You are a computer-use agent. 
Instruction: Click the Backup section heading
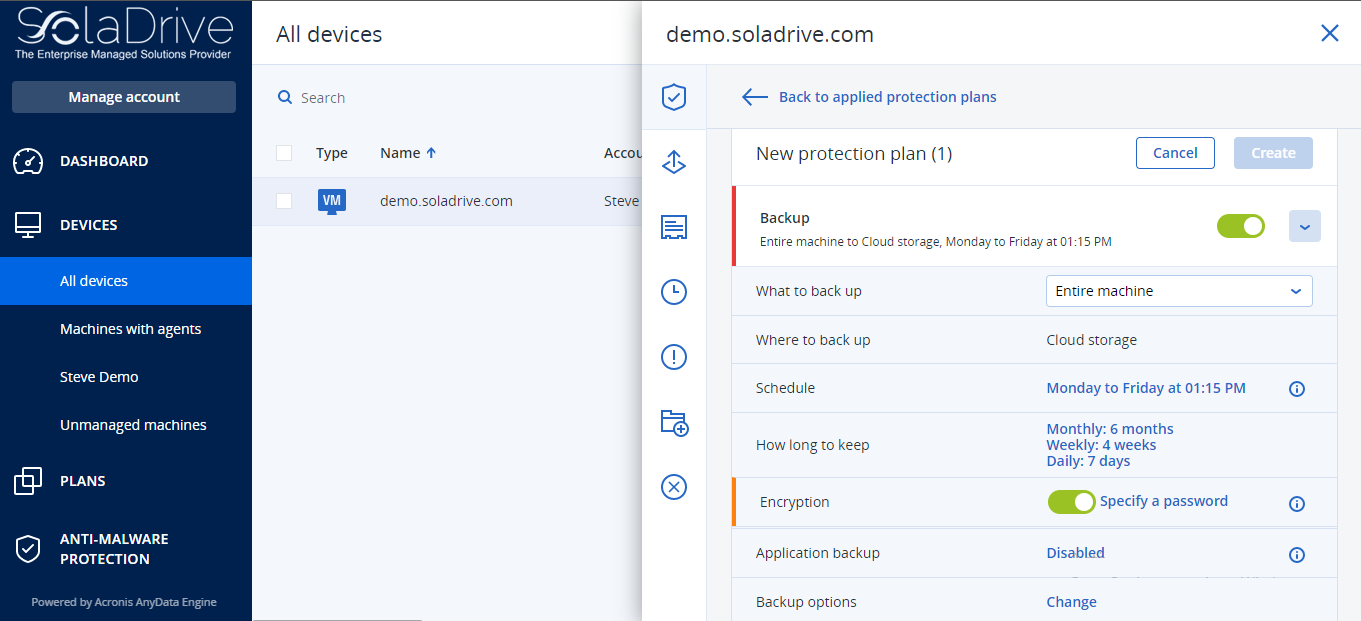785,218
